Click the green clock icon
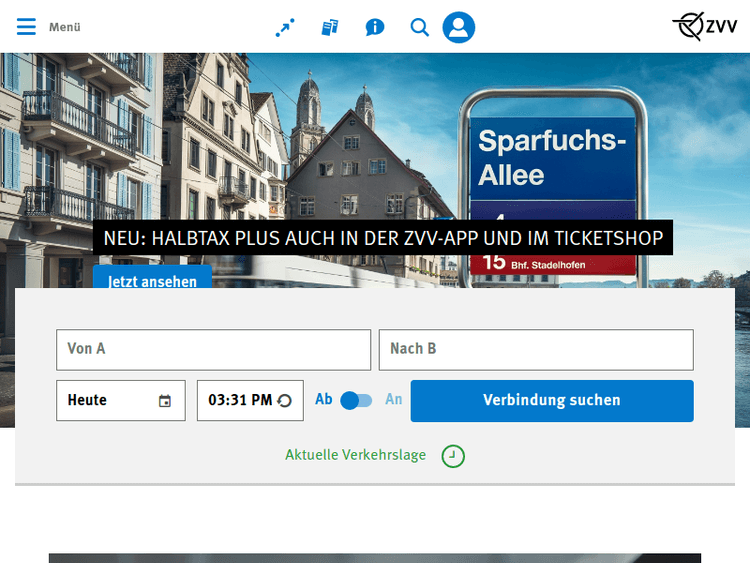Screen dimensions: 750x563 coord(453,456)
